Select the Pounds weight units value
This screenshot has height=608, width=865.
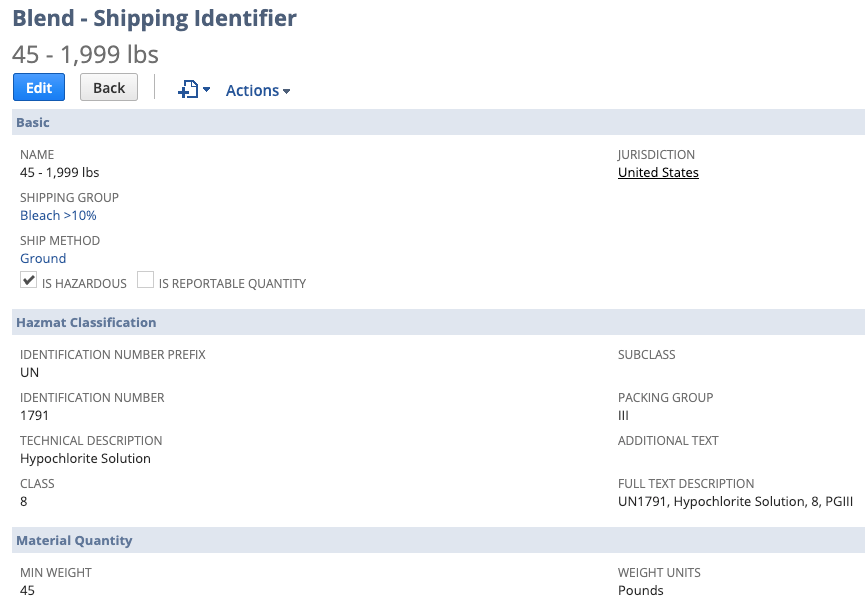[x=640, y=590]
